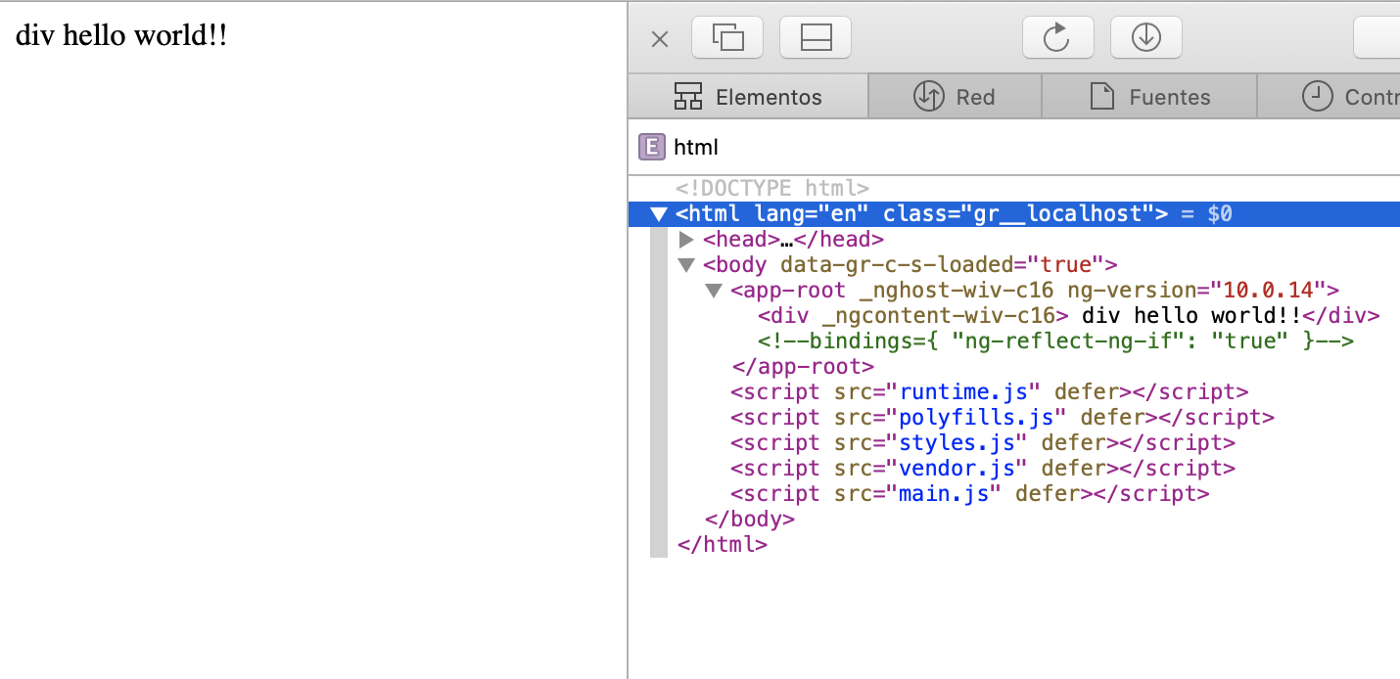Select the DOCTYPE html line
Image resolution: width=1400 pixels, height=679 pixels.
(772, 188)
